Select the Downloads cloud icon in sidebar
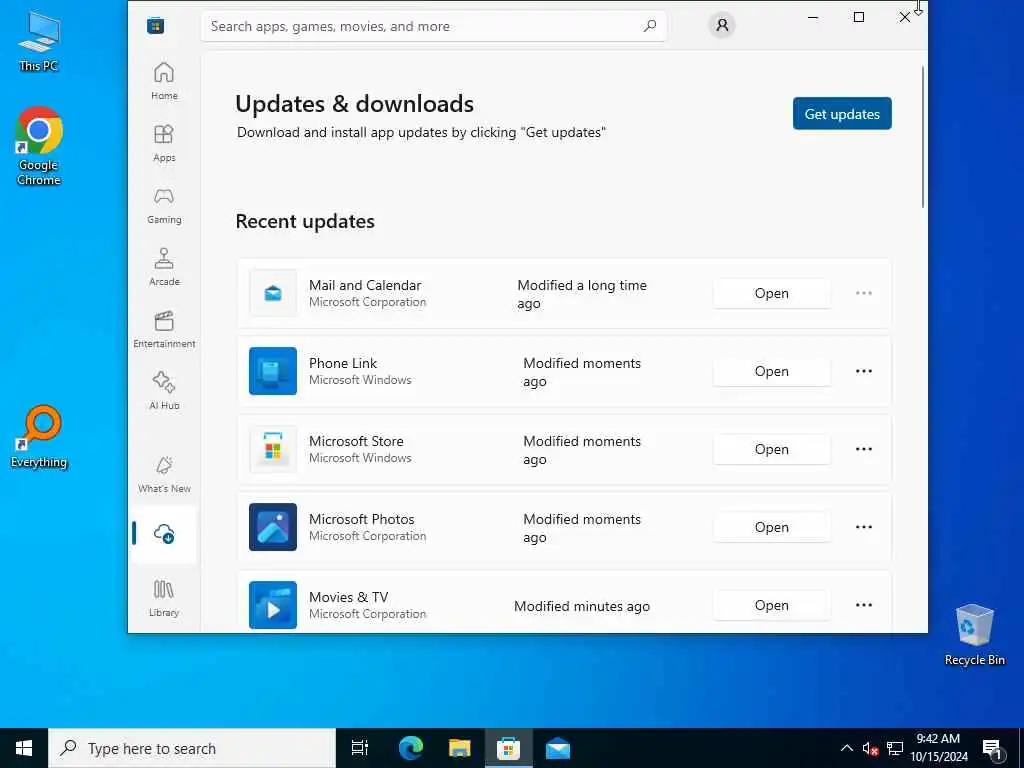This screenshot has height=768, width=1024. [164, 534]
